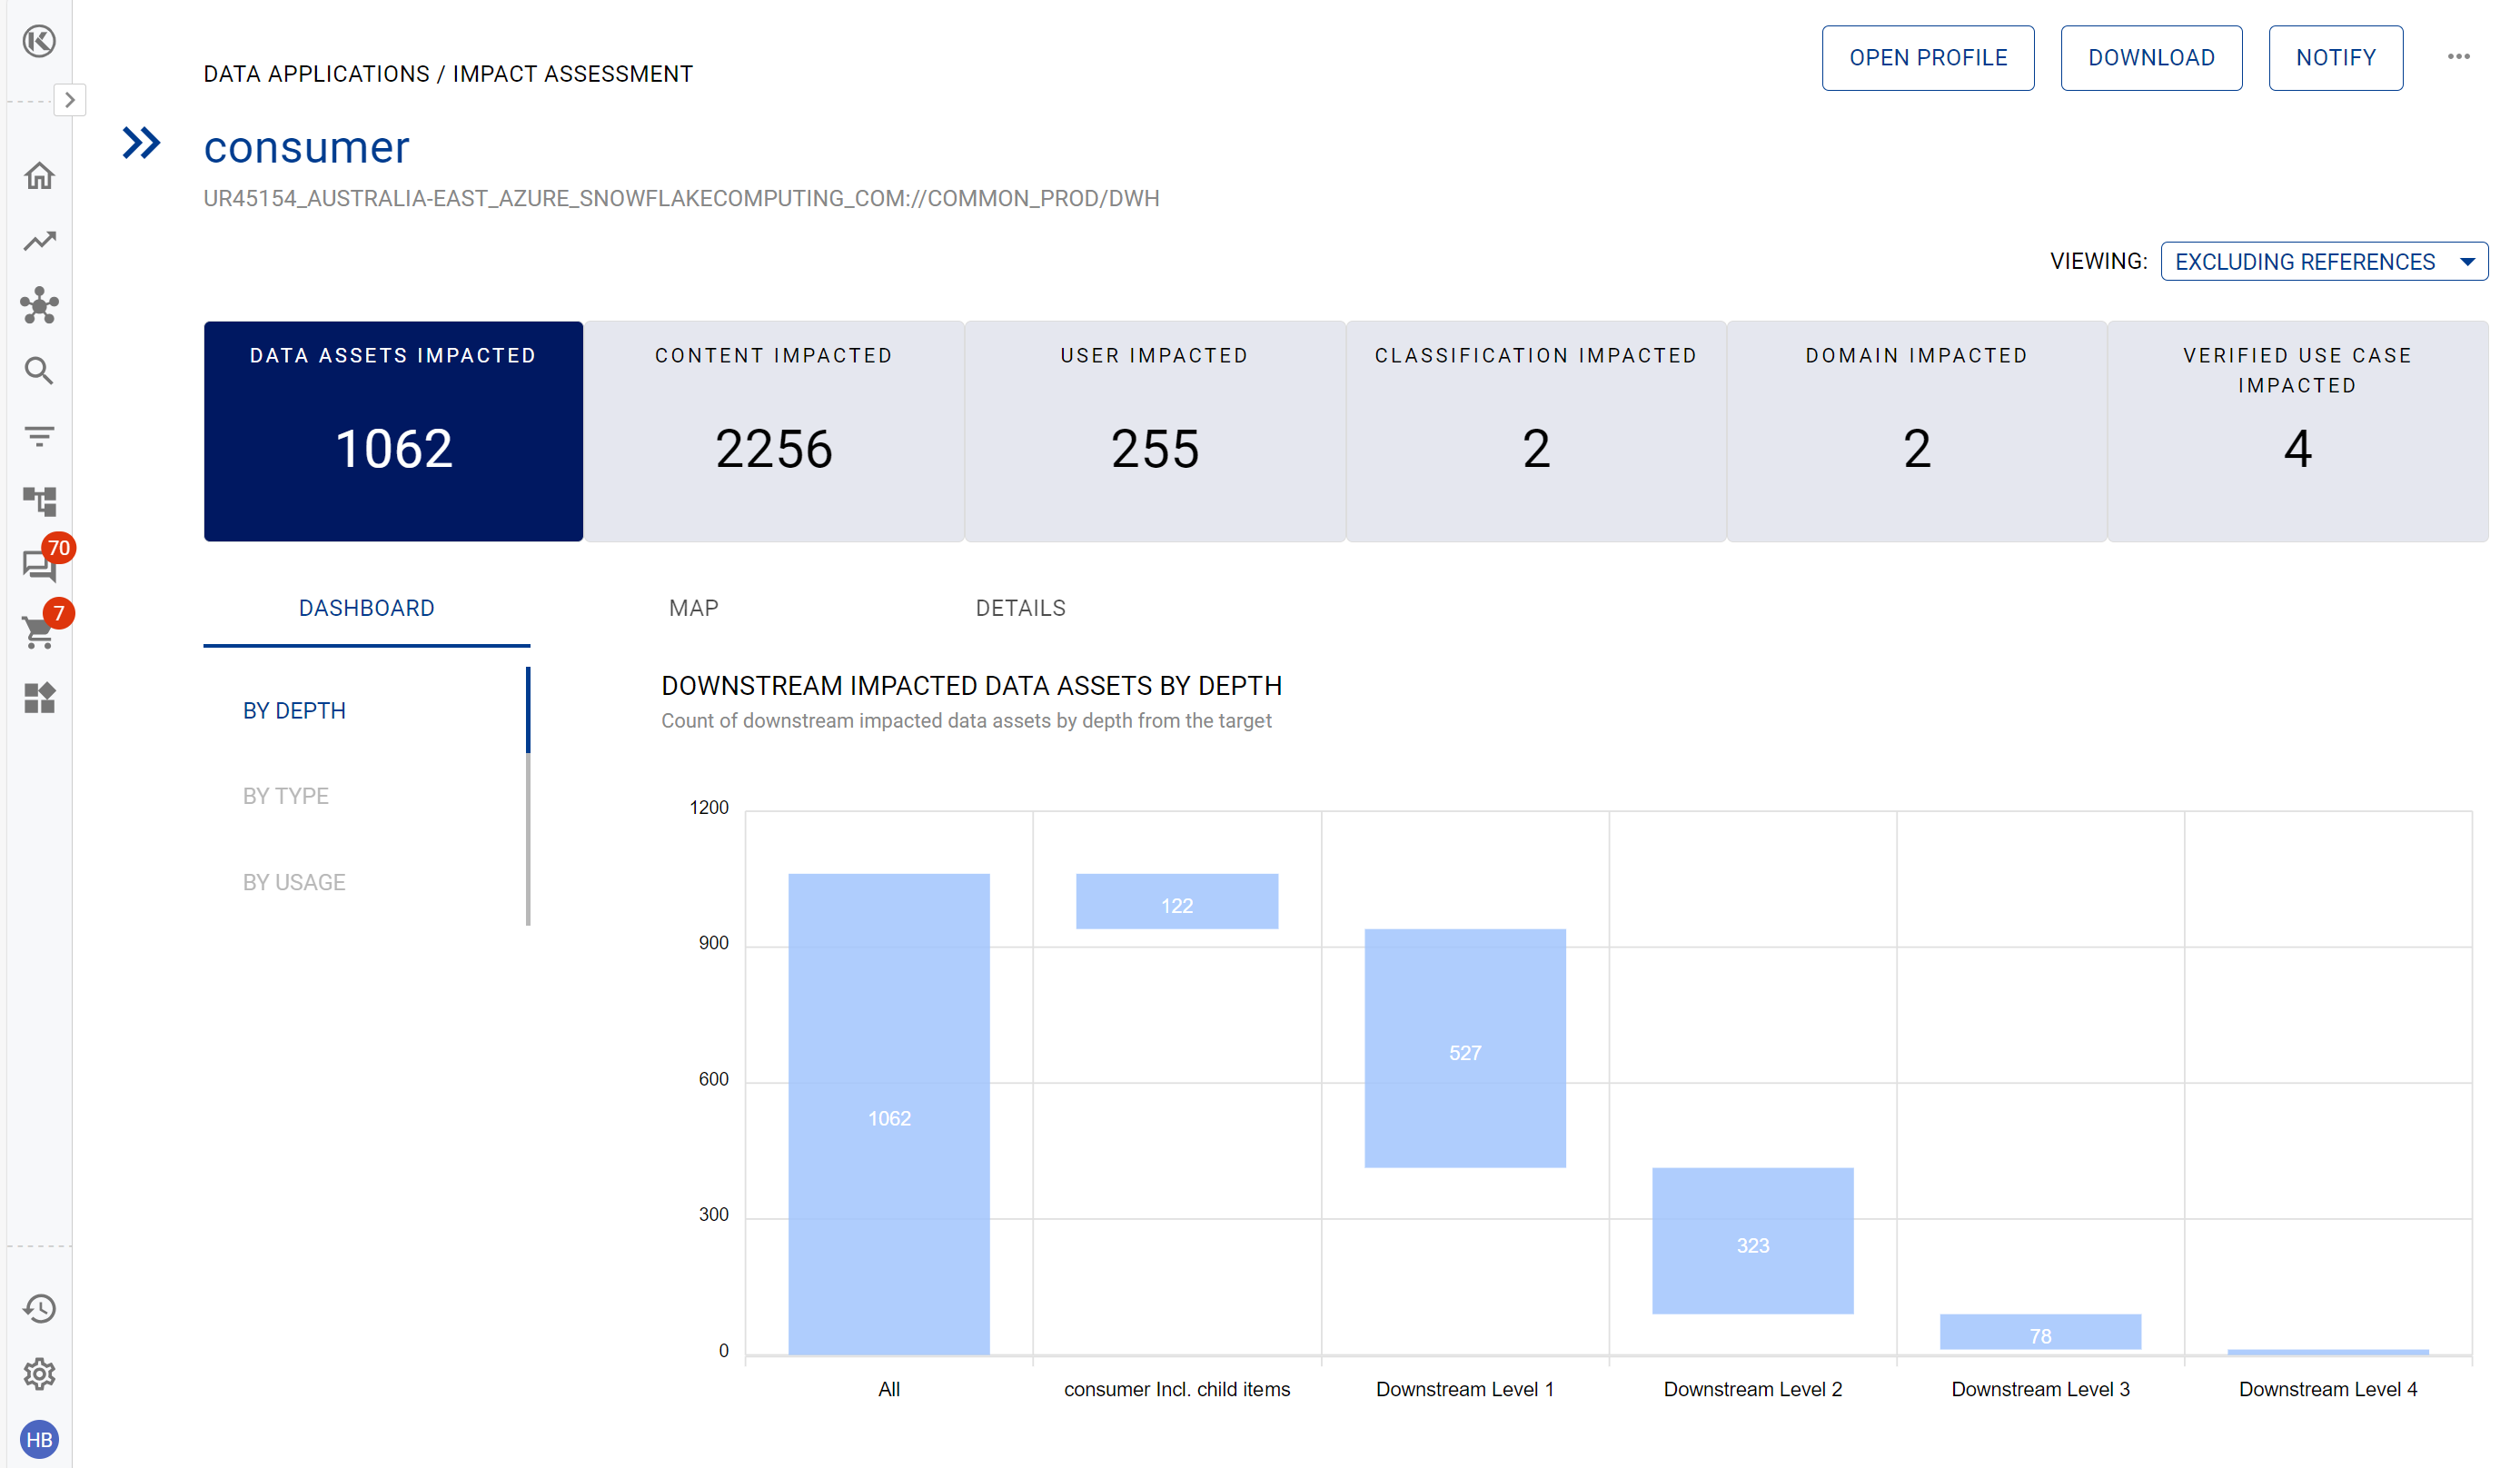Open the filter lines icon
The height and width of the screenshot is (1468, 2520).
click(x=39, y=436)
